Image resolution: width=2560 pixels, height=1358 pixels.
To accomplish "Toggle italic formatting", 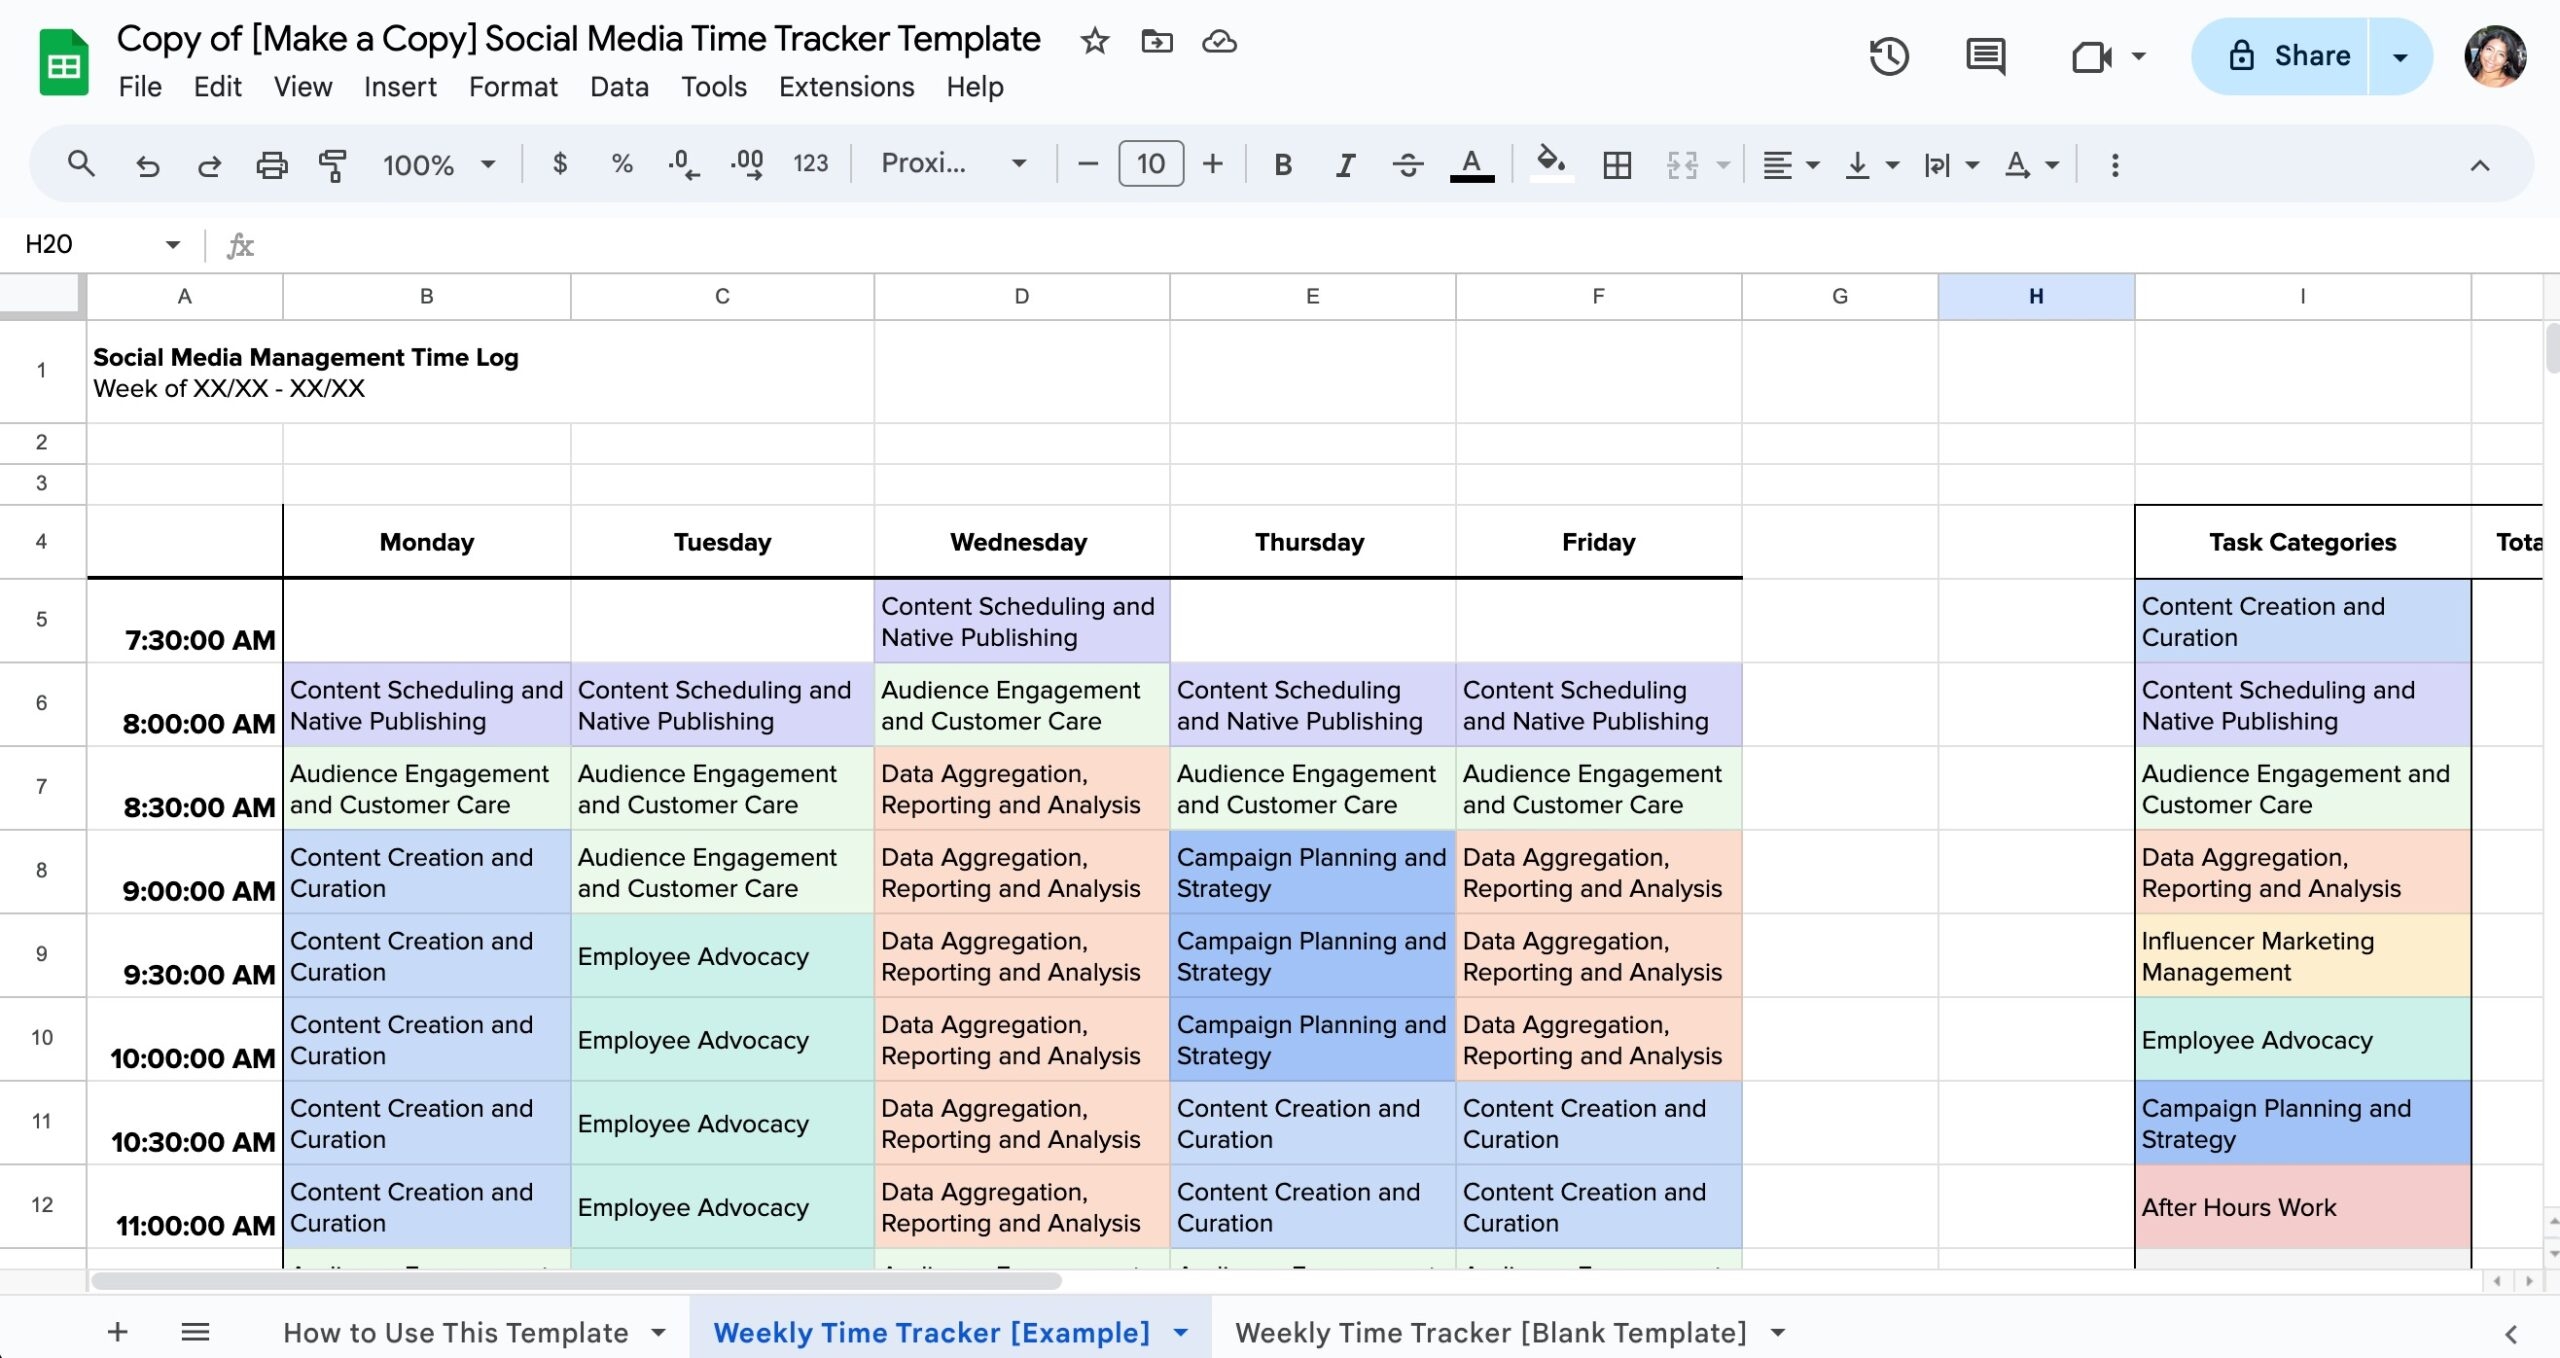I will (1344, 164).
